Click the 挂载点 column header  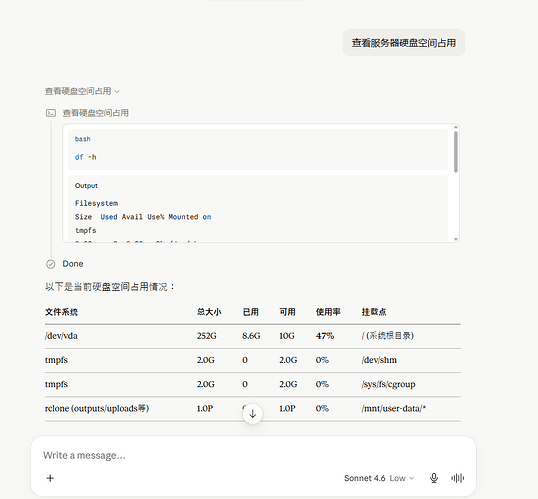(x=374, y=312)
